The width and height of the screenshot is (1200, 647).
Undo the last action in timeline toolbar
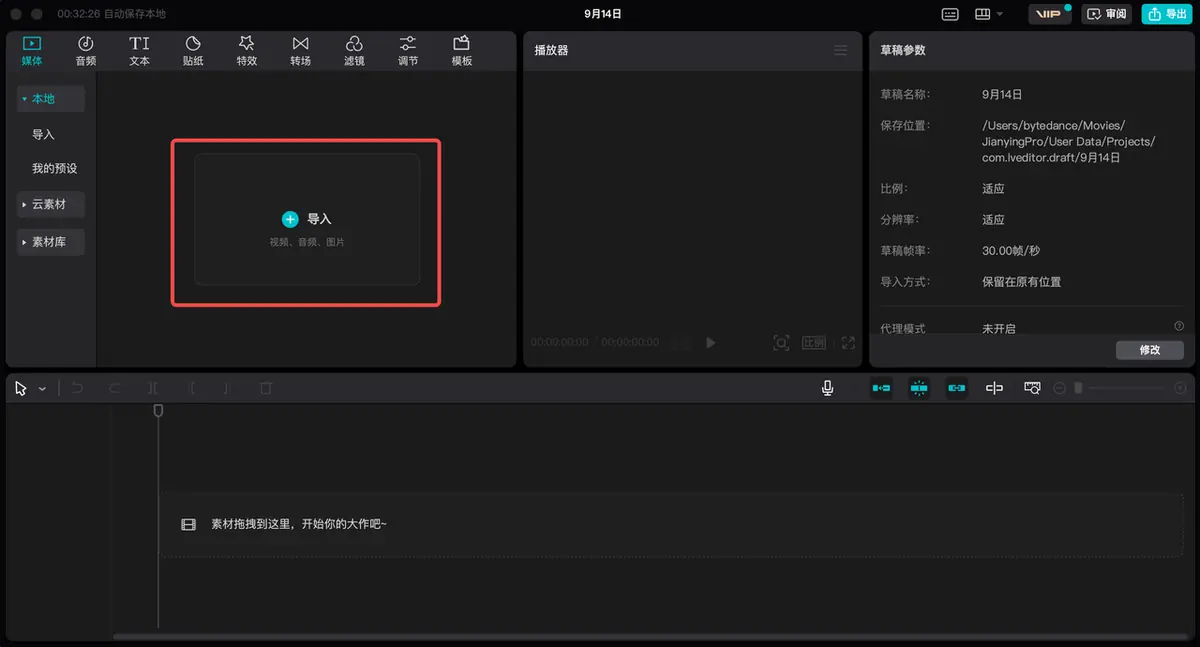tap(77, 388)
